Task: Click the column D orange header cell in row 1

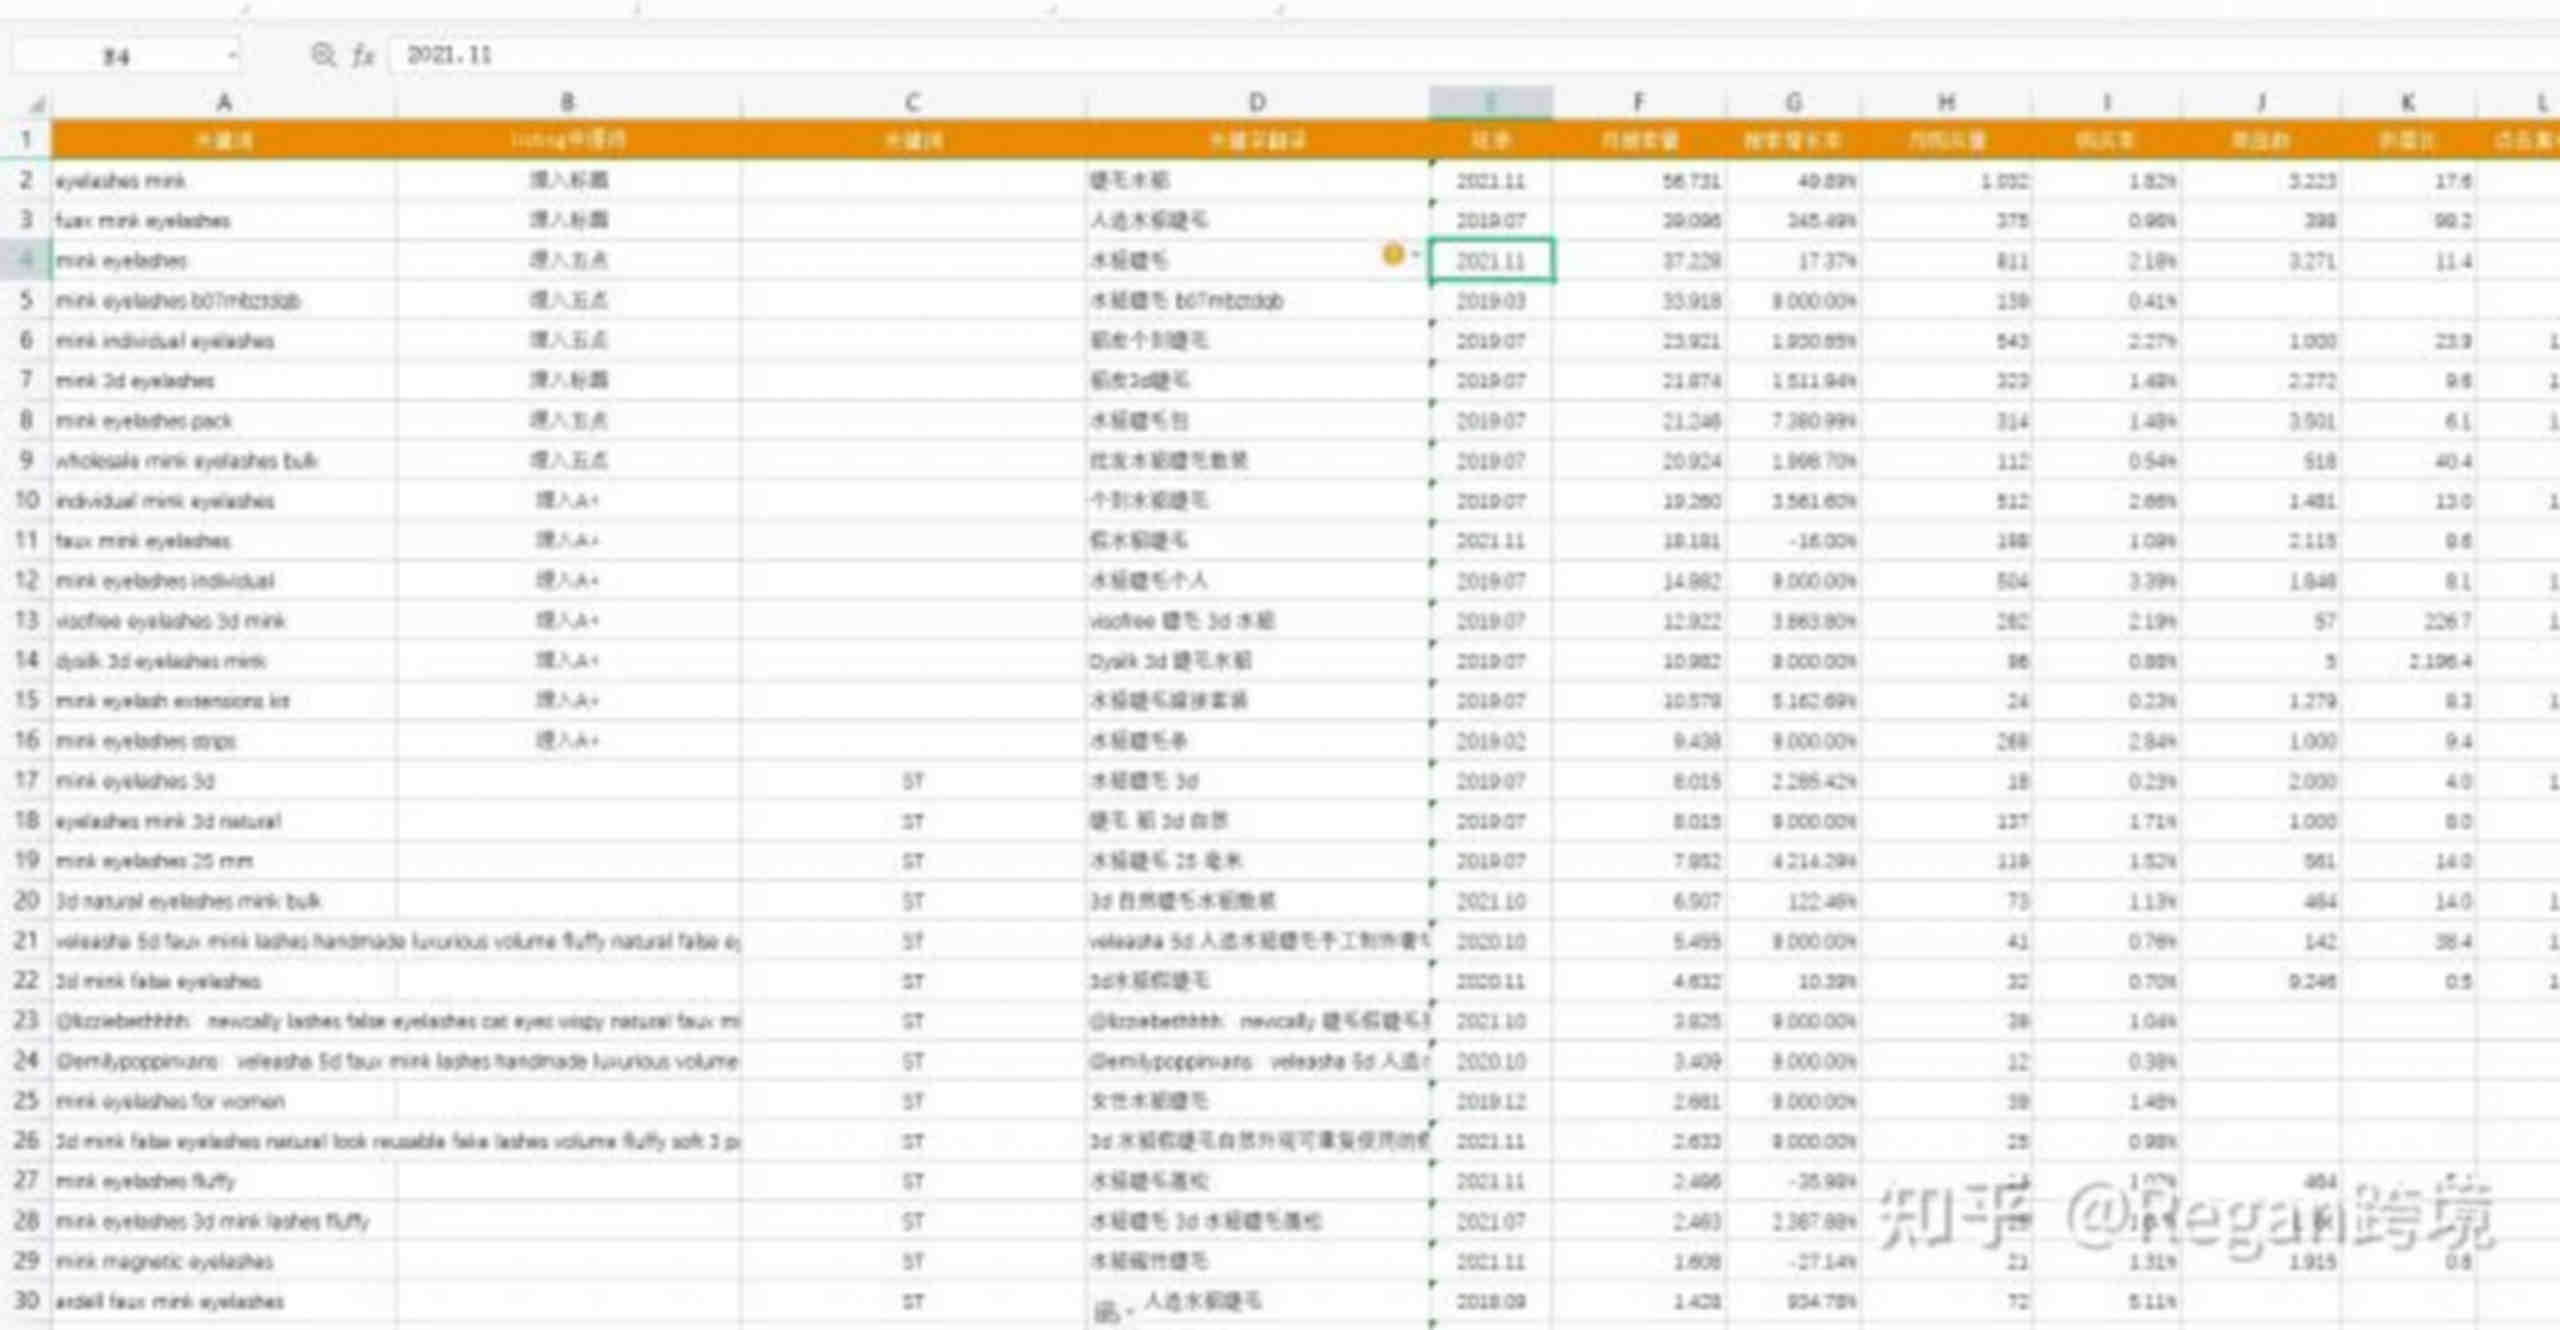Action: pos(1258,140)
